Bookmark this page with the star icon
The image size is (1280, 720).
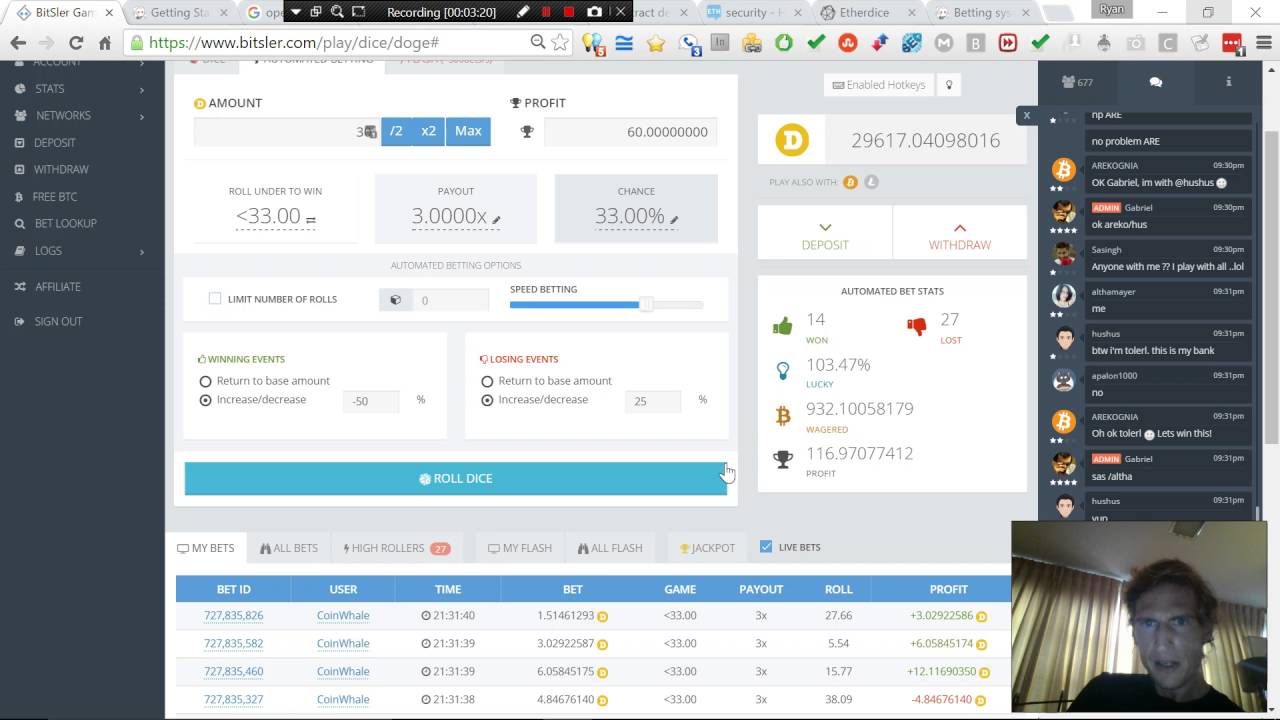[560, 43]
